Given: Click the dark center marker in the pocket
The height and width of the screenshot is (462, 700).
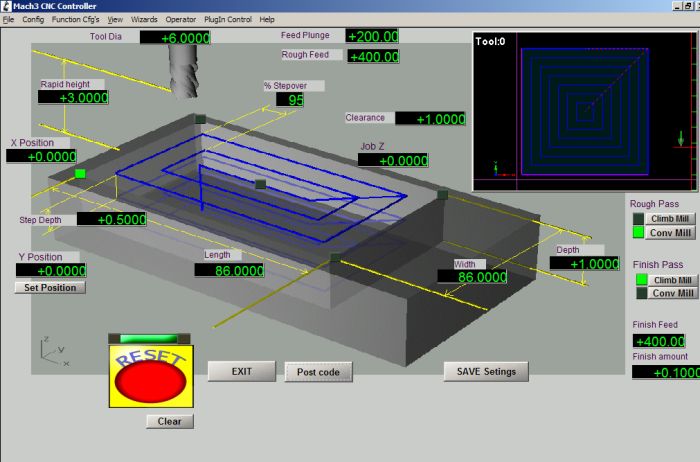Looking at the screenshot, I should (x=260, y=184).
